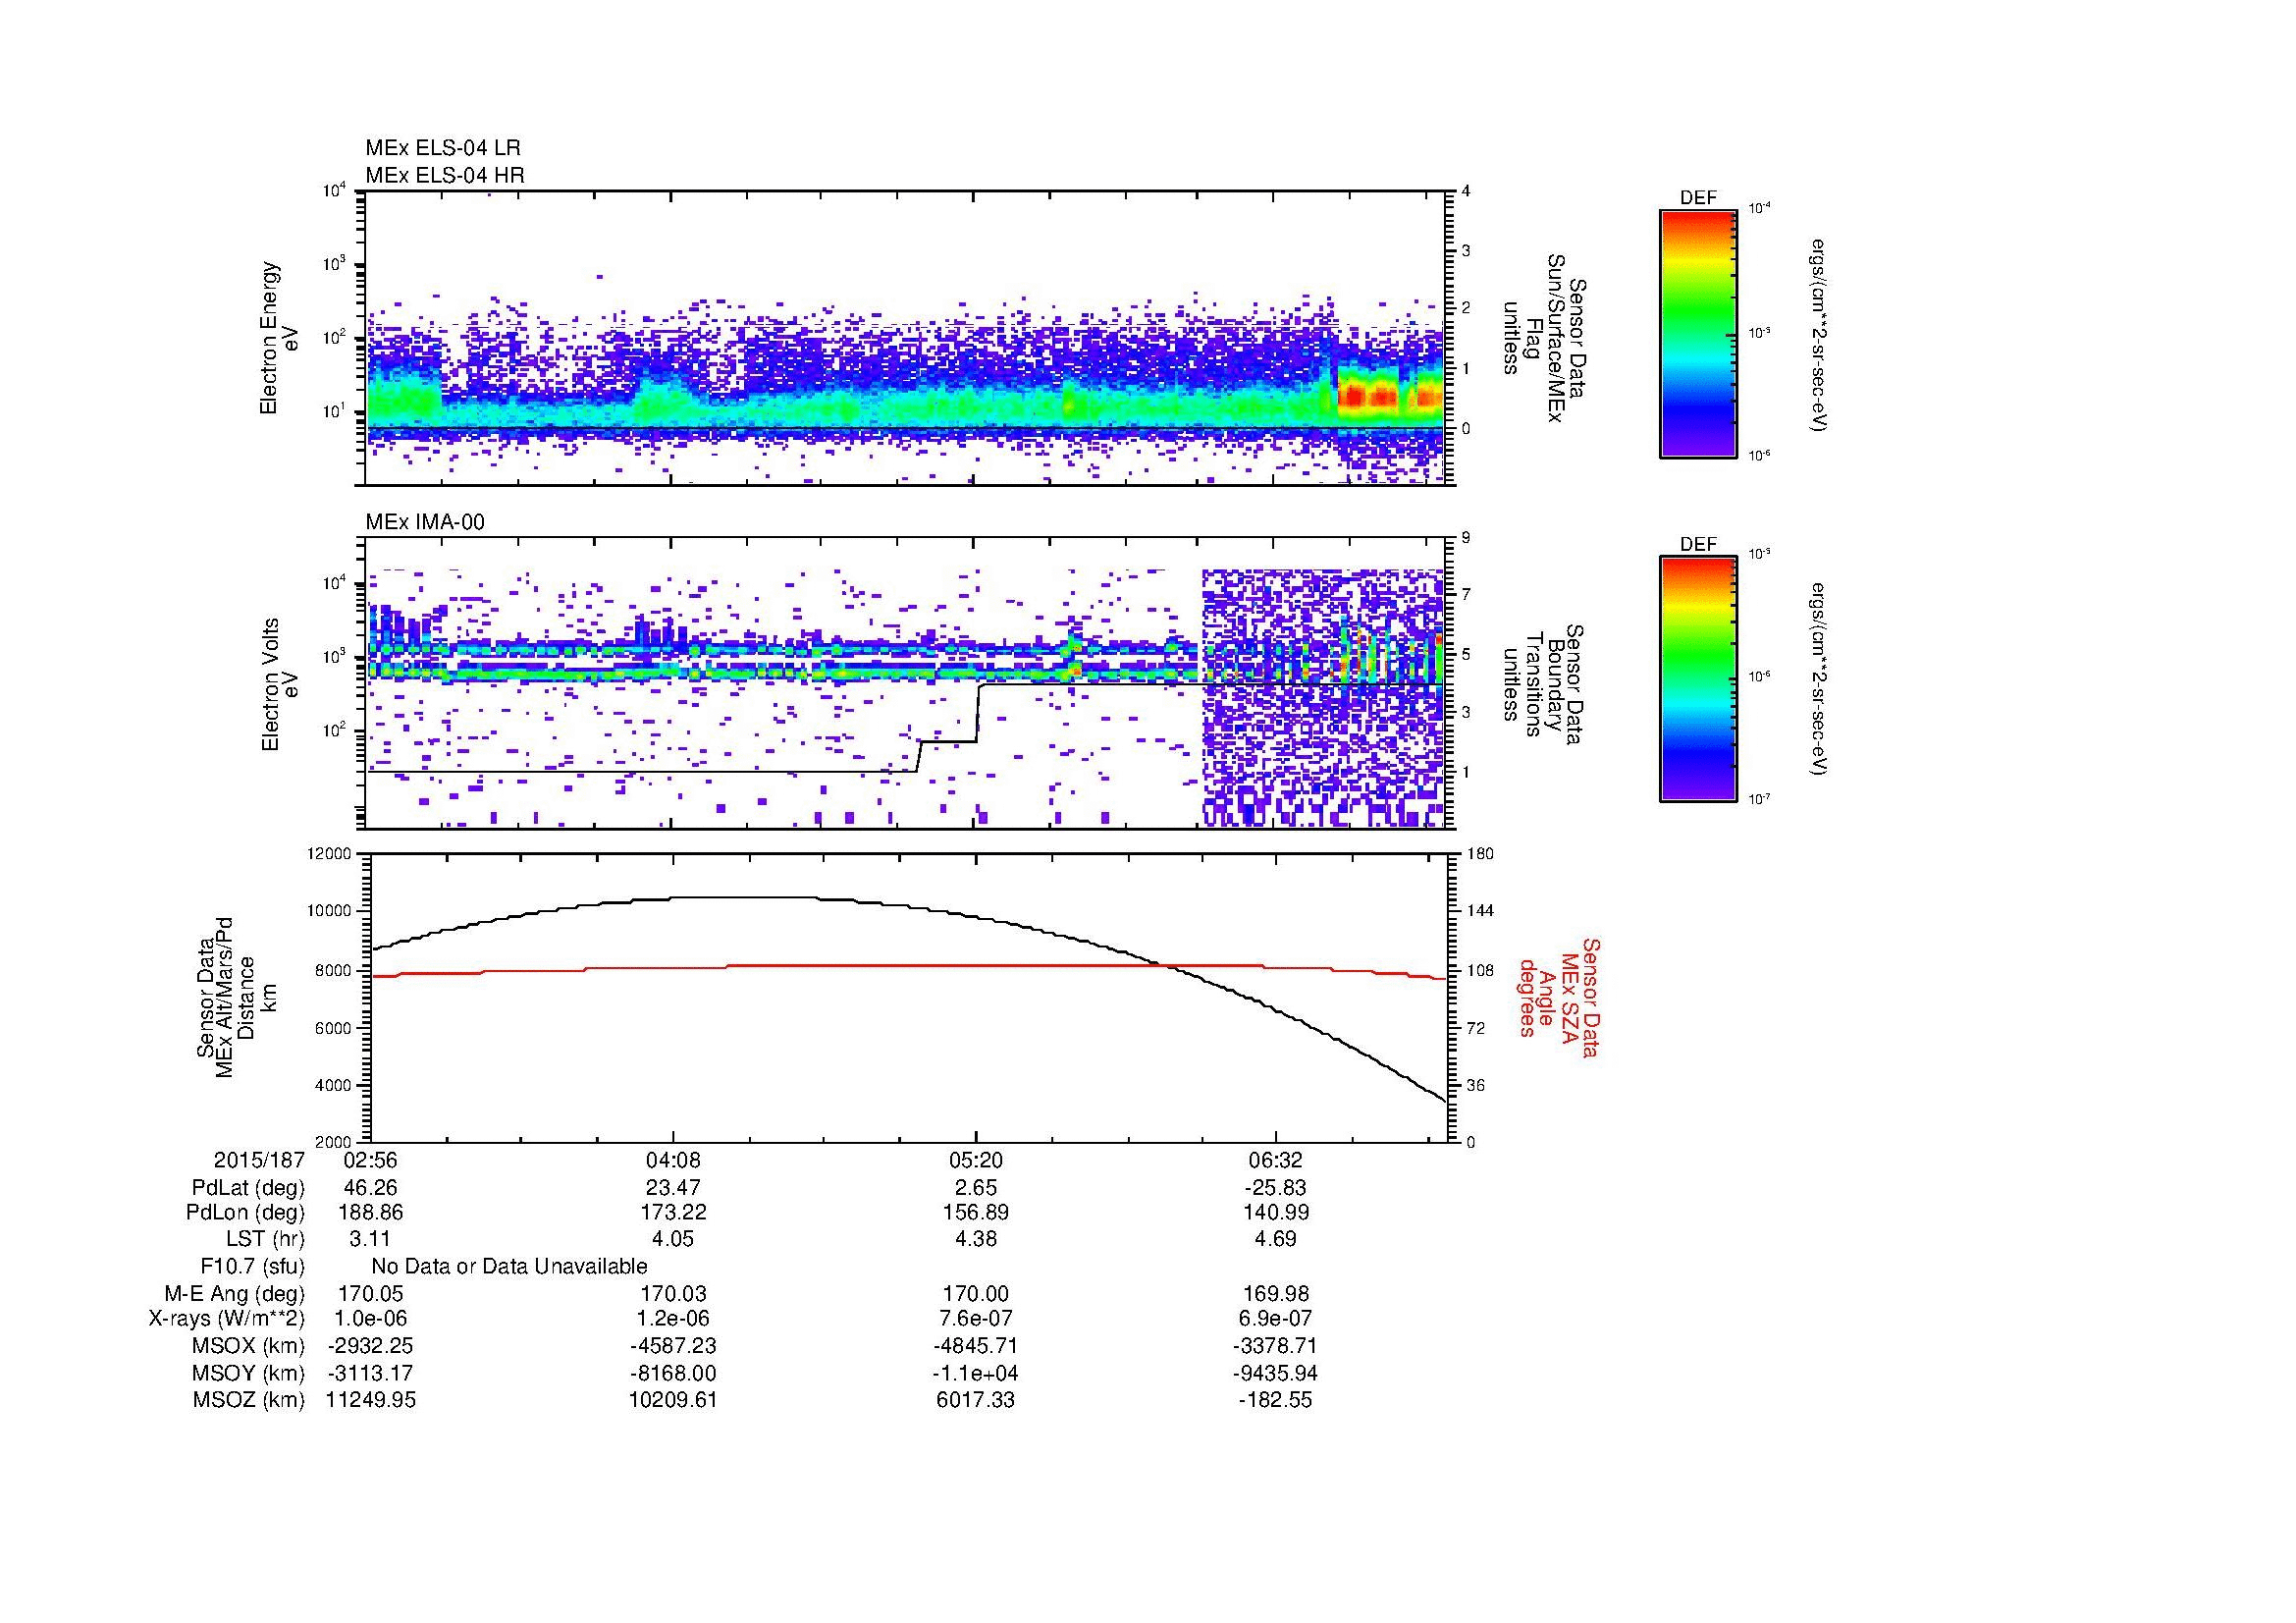Click PdLon value '156.89'
2296x1623 pixels.
(976, 1213)
